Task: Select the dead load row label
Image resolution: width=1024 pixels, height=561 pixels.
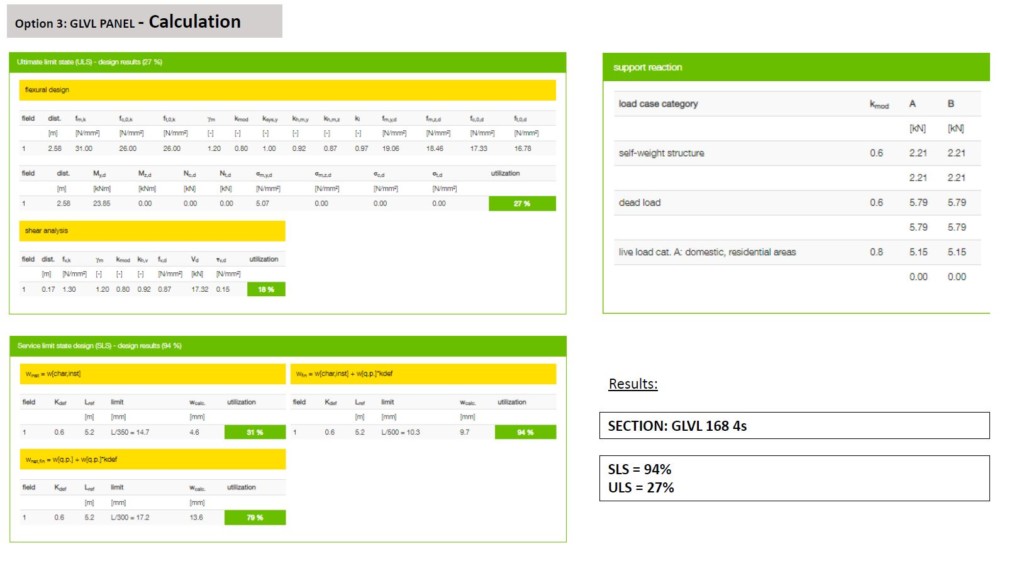Action: click(x=640, y=203)
